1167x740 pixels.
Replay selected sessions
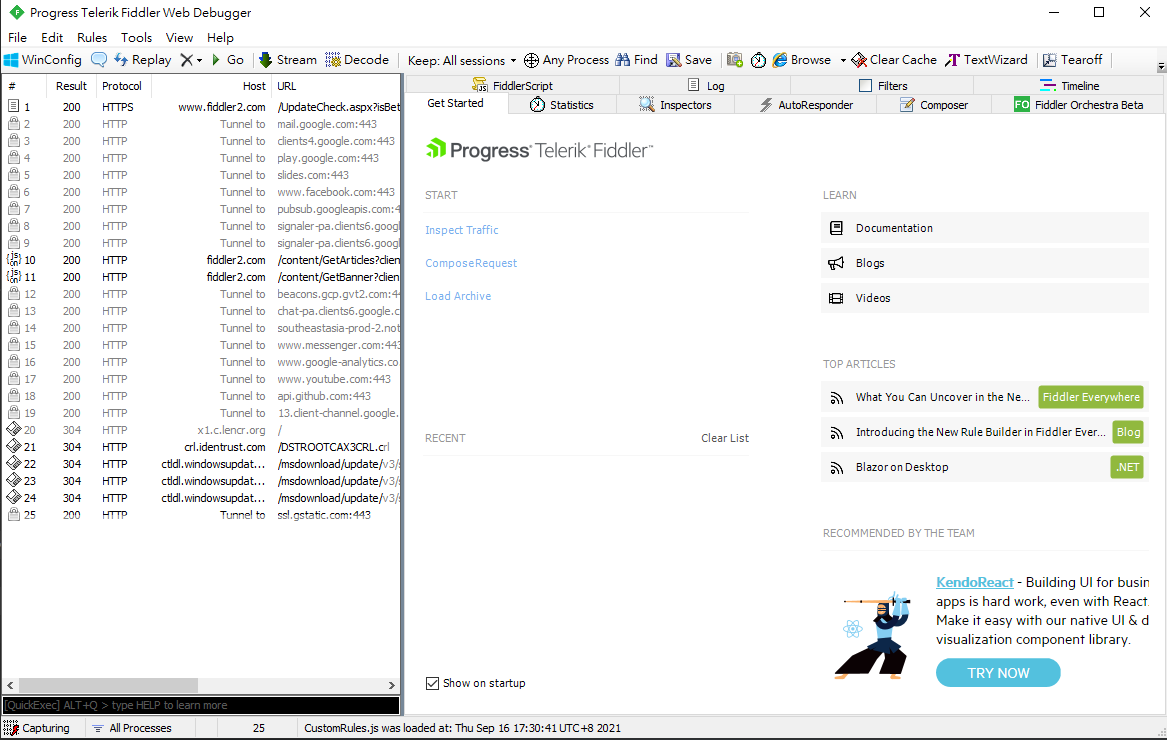[x=142, y=60]
